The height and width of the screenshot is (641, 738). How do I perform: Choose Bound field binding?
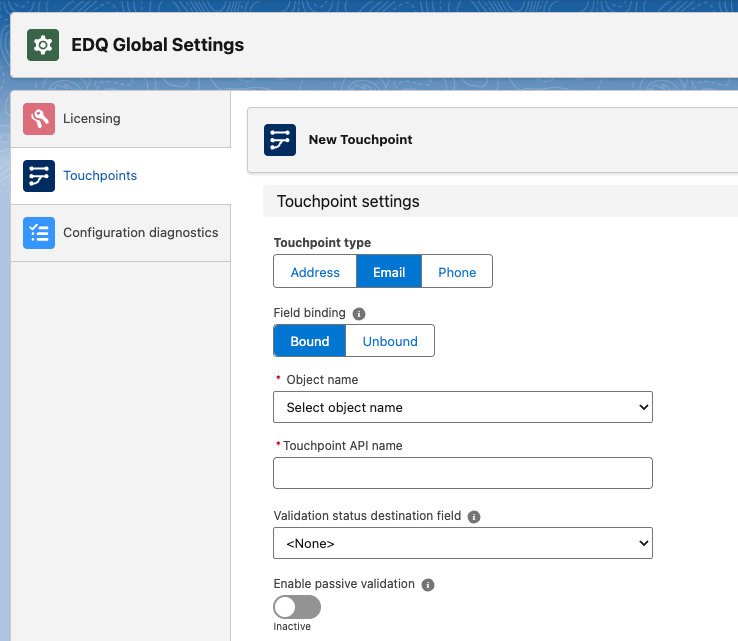(x=310, y=341)
